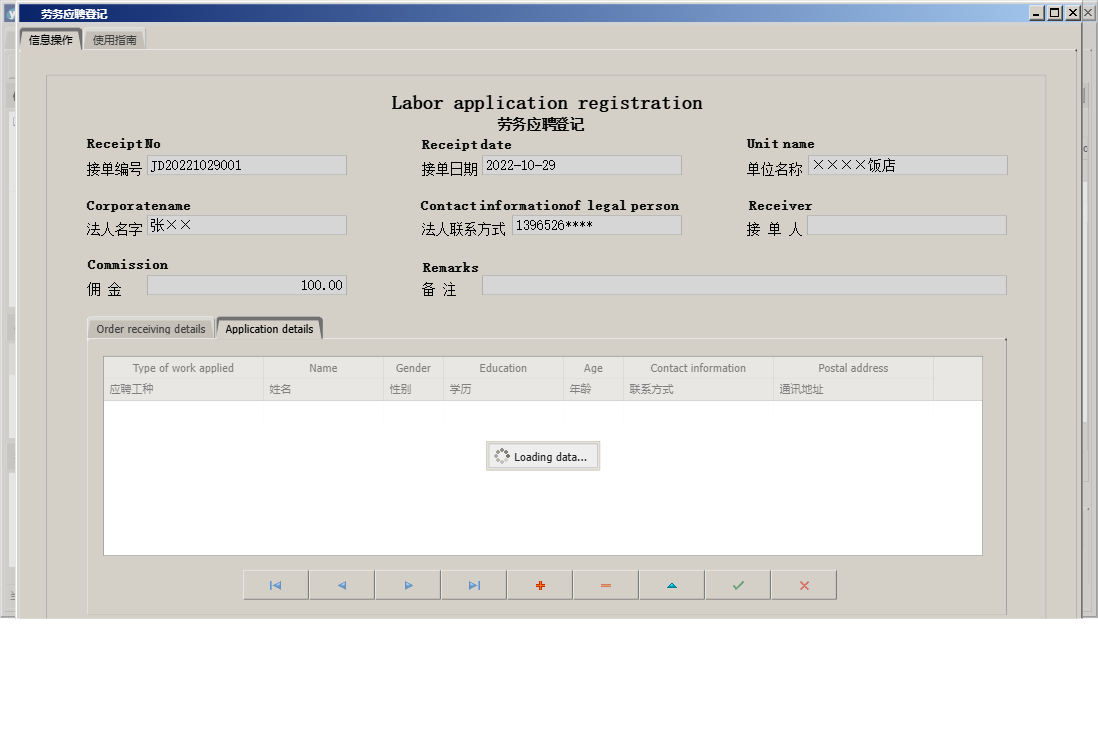
Task: Click into the Remarks text field
Action: coord(743,286)
